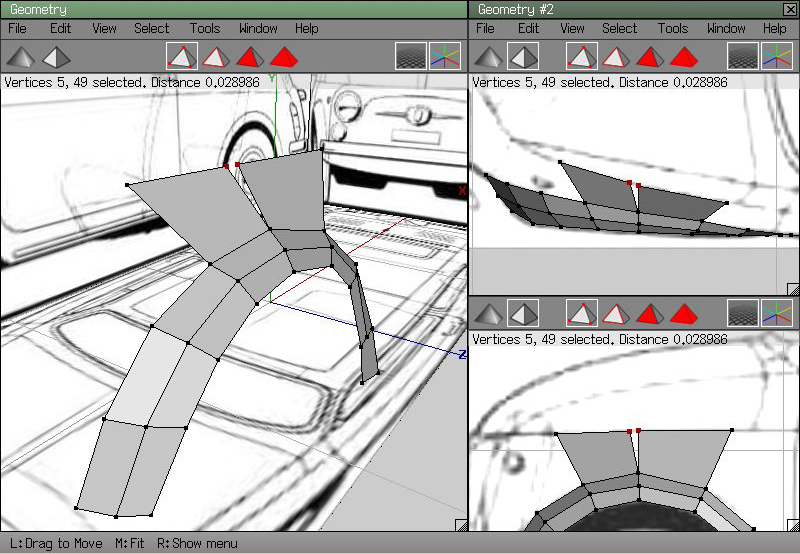
Task: Expand the Select menu in Geometry #2
Action: coord(619,29)
